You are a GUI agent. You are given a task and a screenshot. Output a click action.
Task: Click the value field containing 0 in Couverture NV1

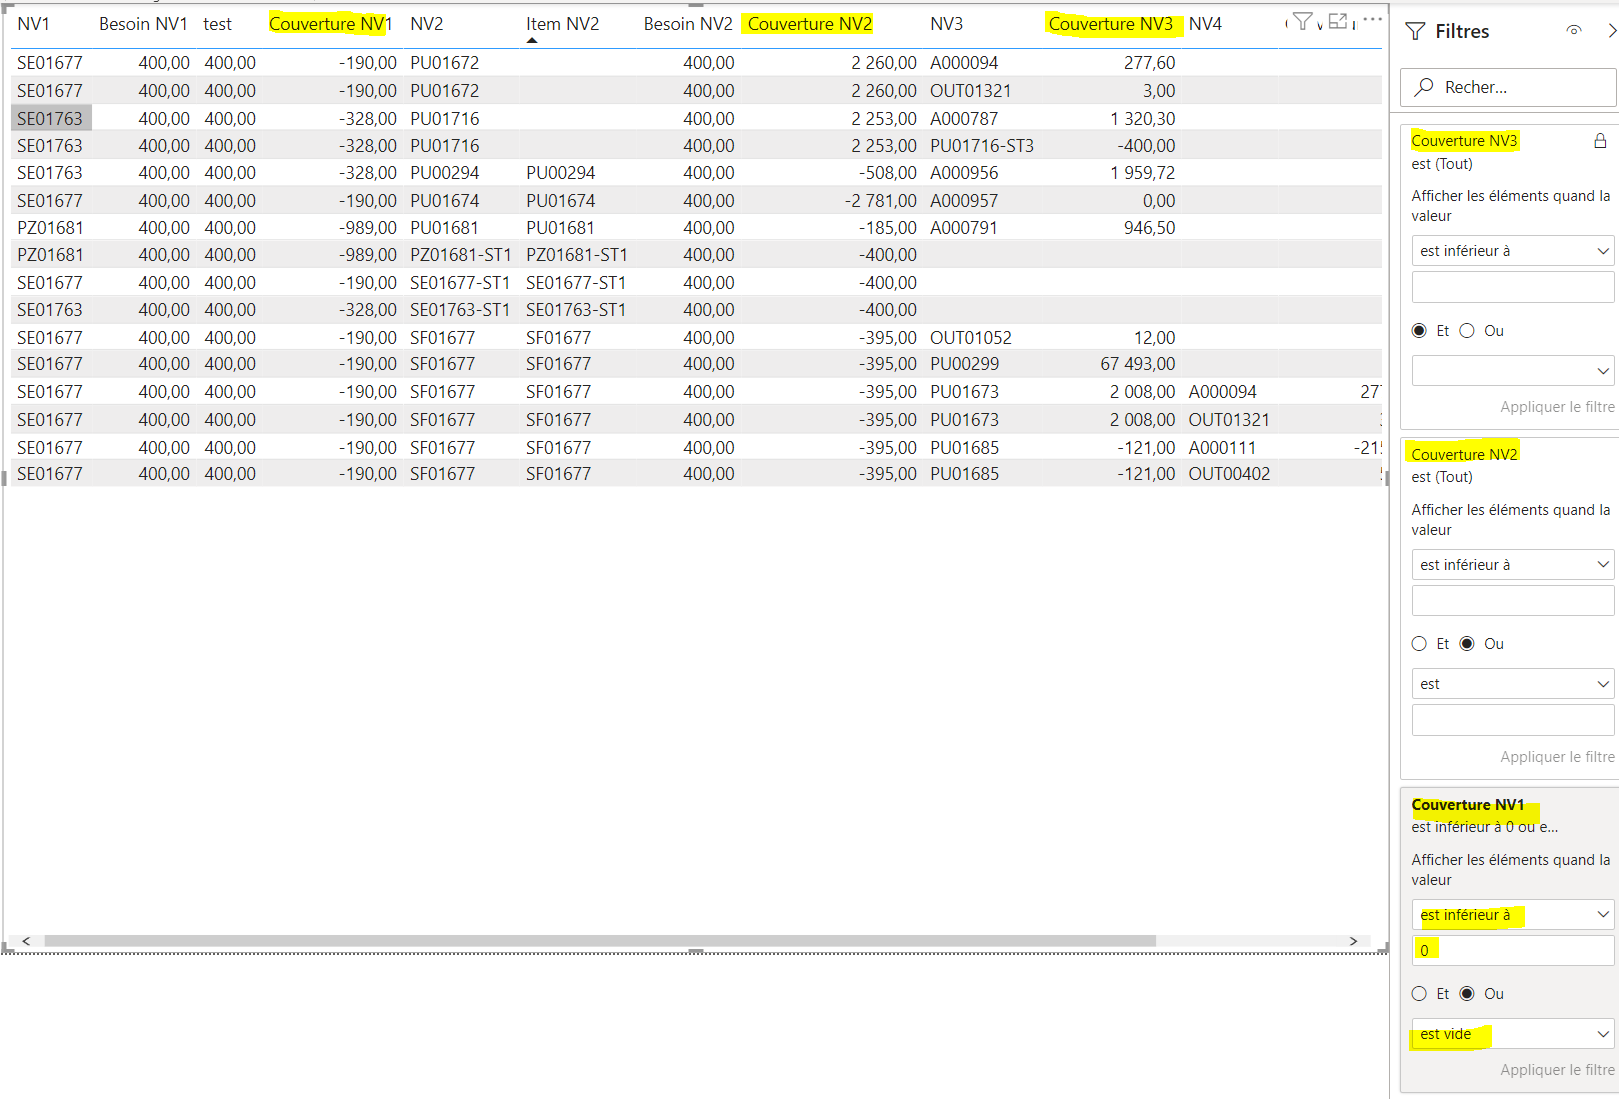coord(1513,950)
